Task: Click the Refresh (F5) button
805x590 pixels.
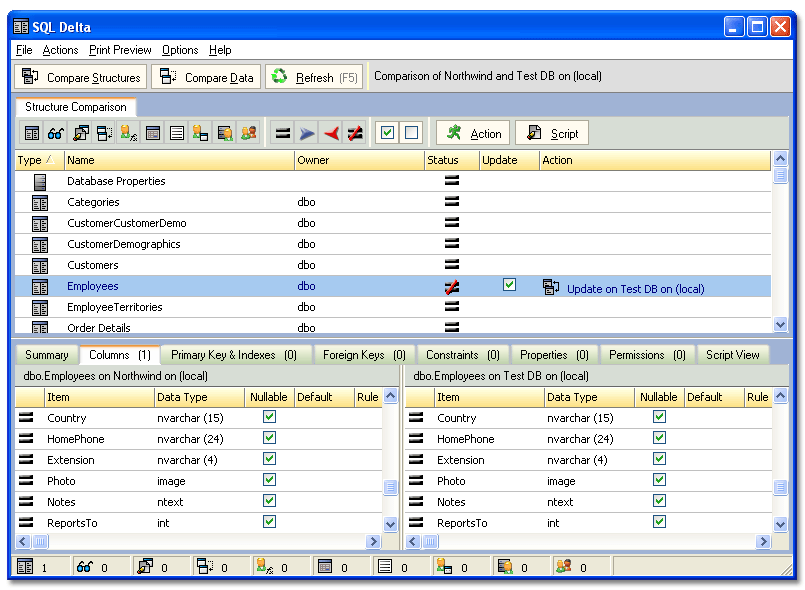Action: point(314,77)
